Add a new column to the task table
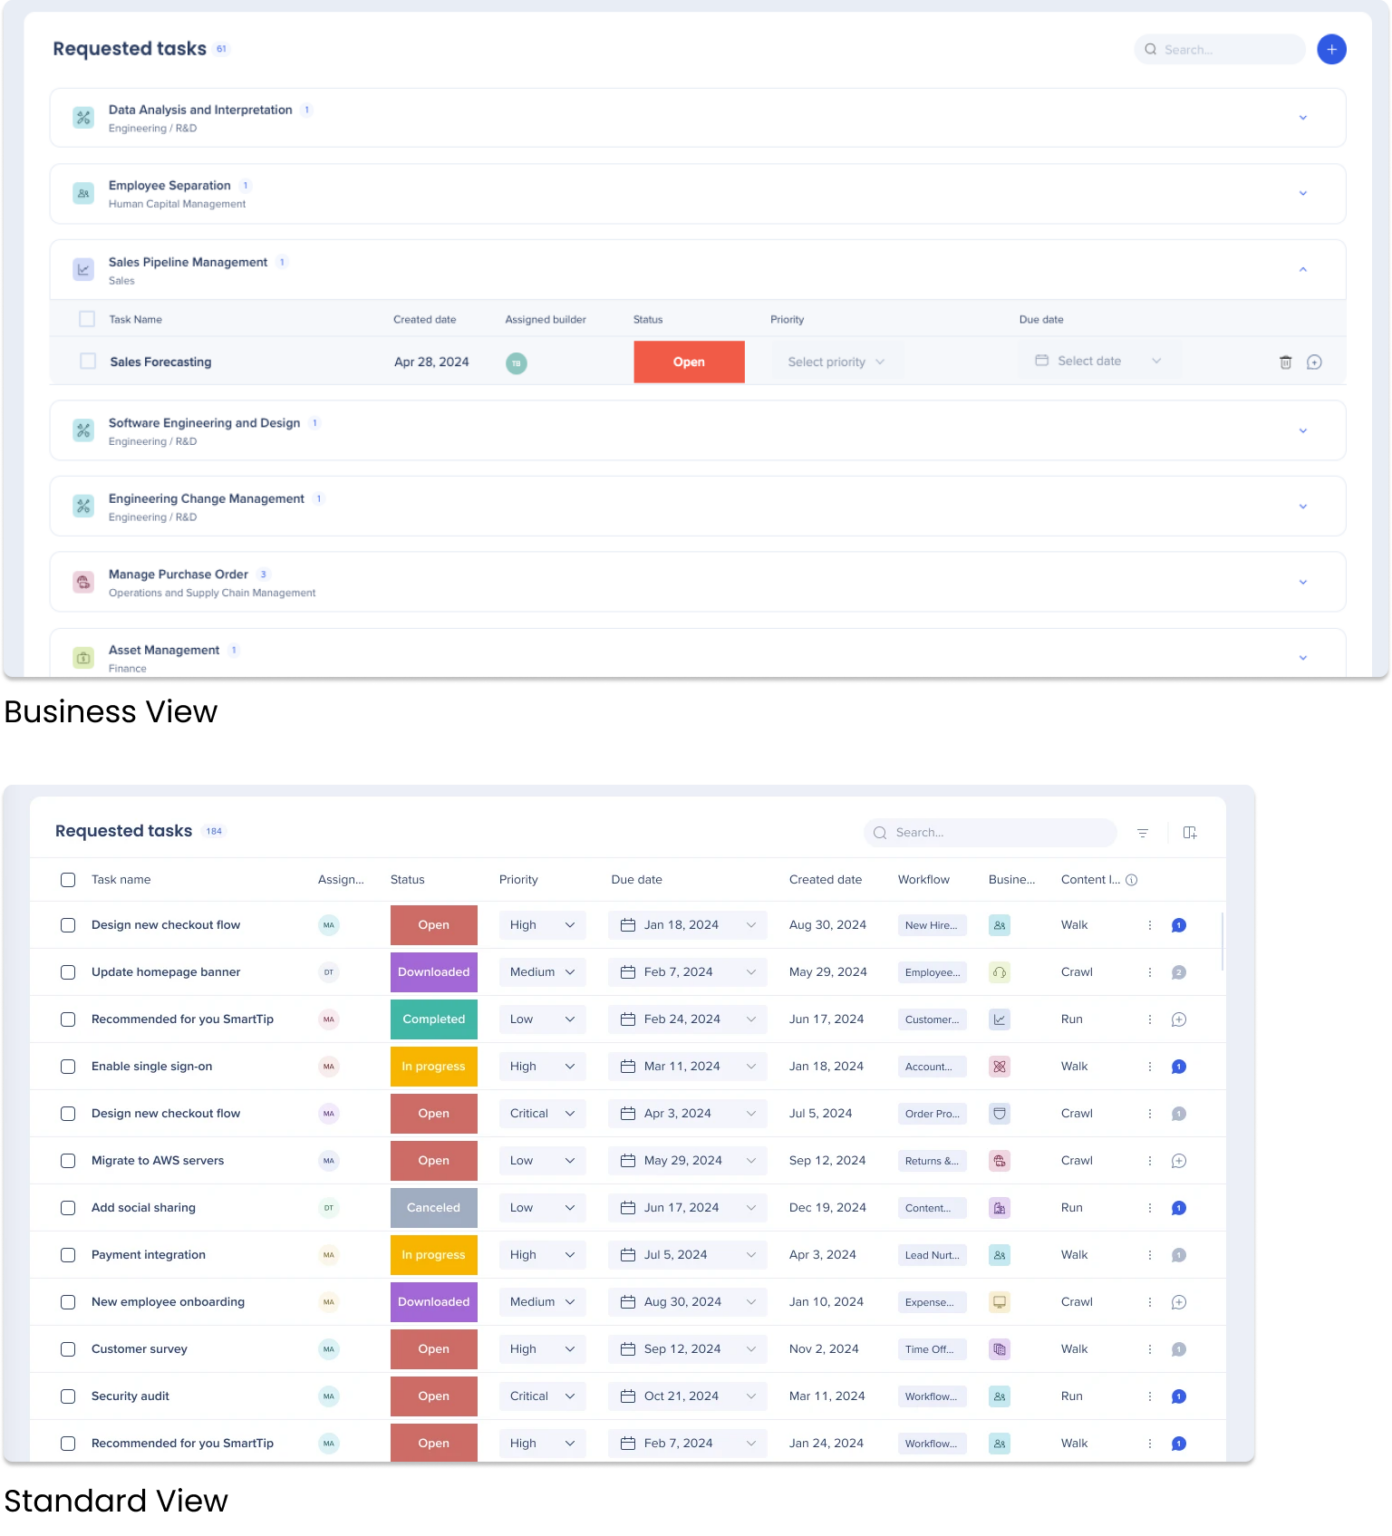 [x=1190, y=832]
